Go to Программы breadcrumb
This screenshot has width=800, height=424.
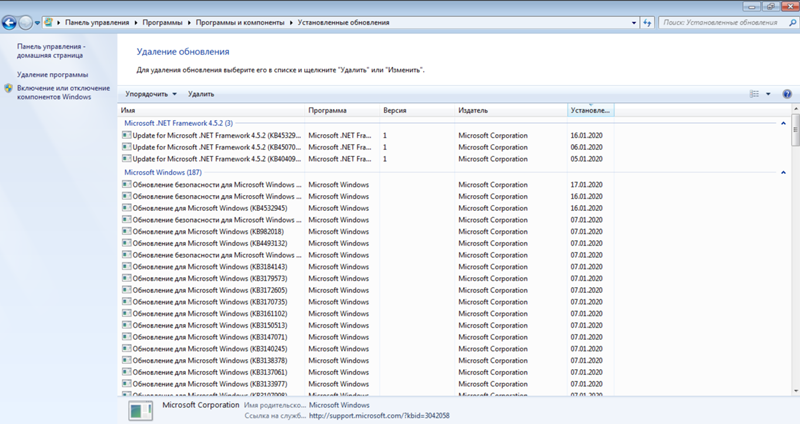162,22
